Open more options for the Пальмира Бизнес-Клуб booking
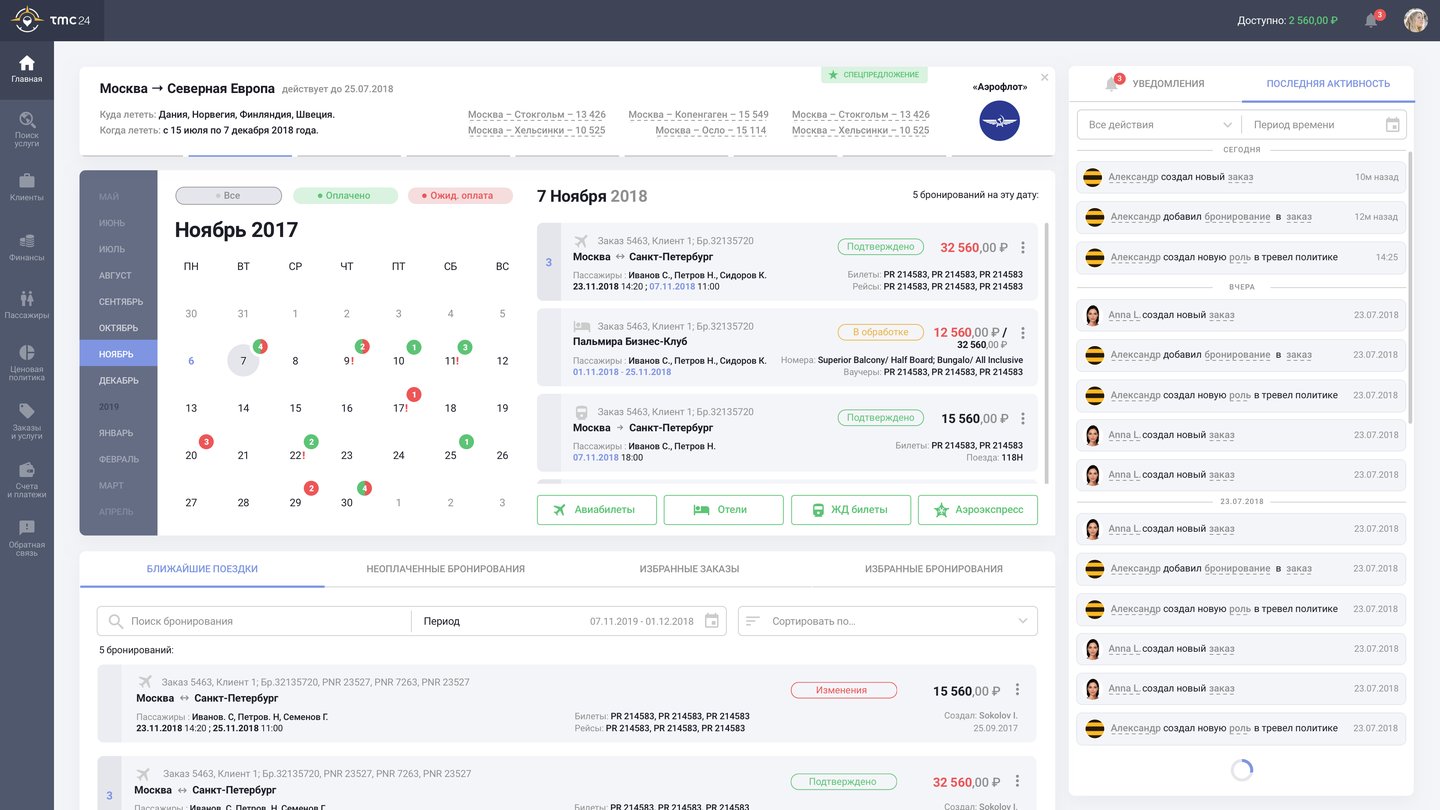Image resolution: width=1440 pixels, height=810 pixels. pyautogui.click(x=1022, y=333)
